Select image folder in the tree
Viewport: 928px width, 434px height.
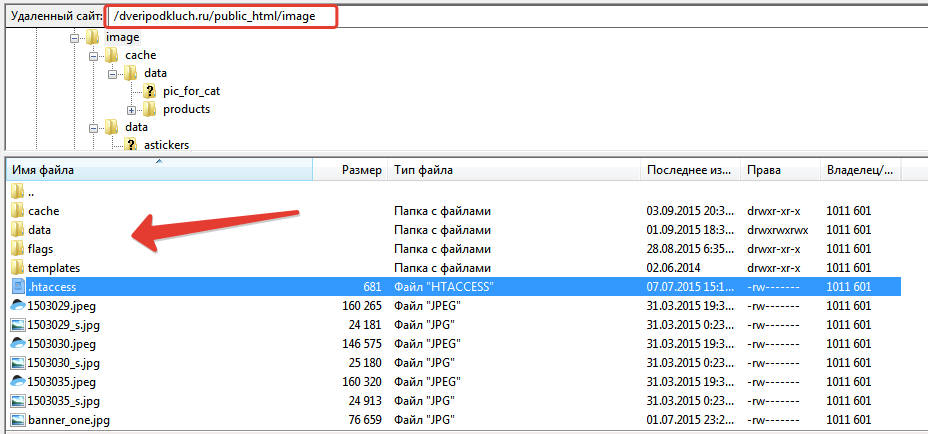pos(123,37)
